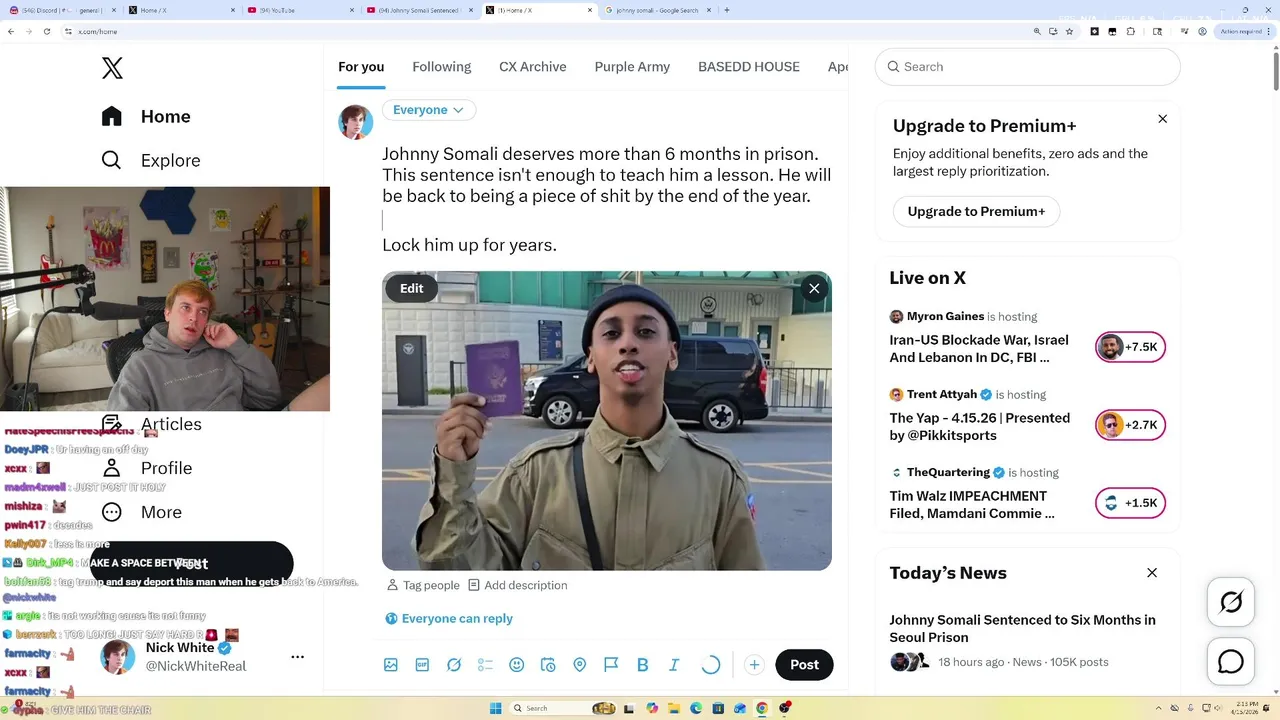Click the flag icon in composer toolbar

[x=611, y=665]
